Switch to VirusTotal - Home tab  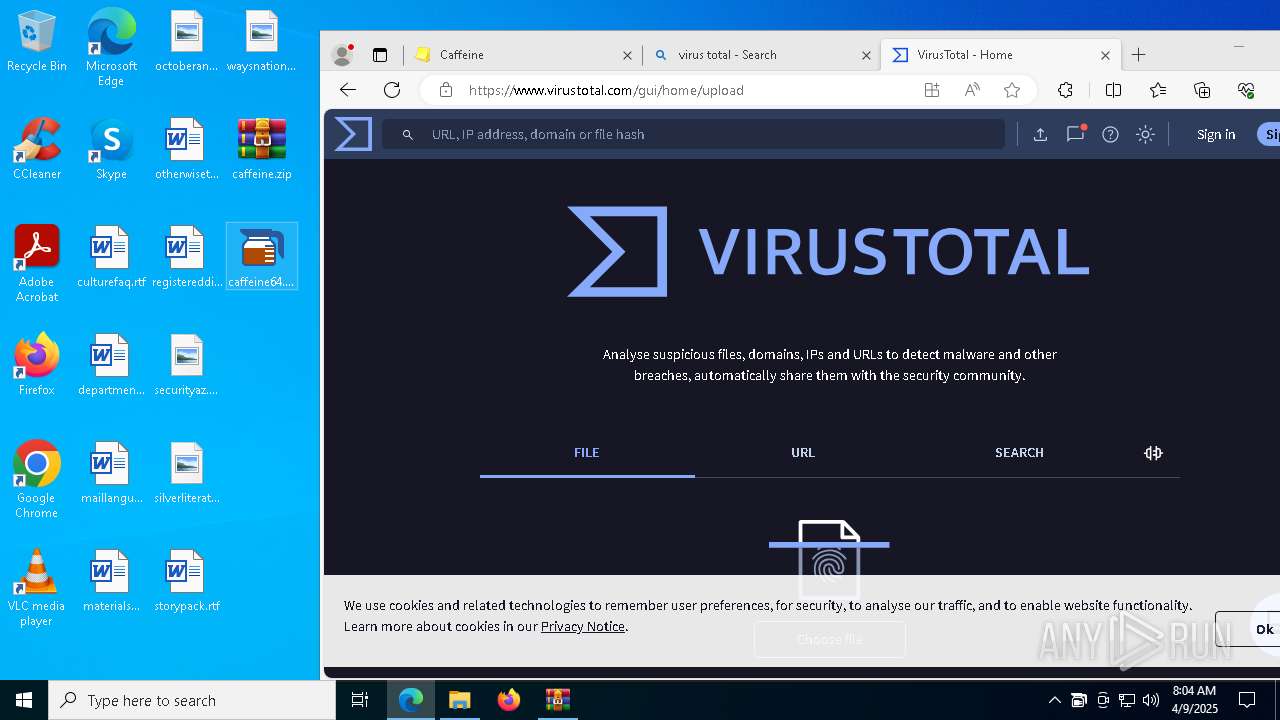coord(1000,55)
